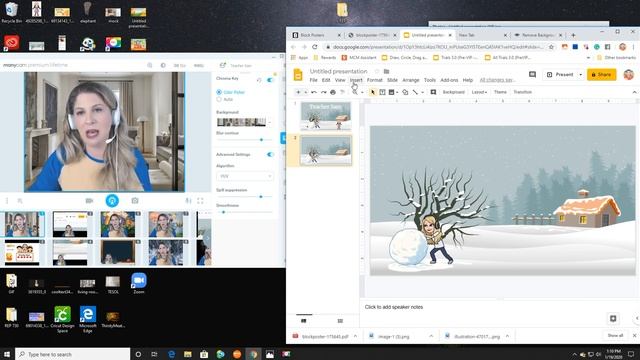The width and height of the screenshot is (640, 360).
Task: Click the Redo icon in Slides toolbar
Action: [x=323, y=92]
